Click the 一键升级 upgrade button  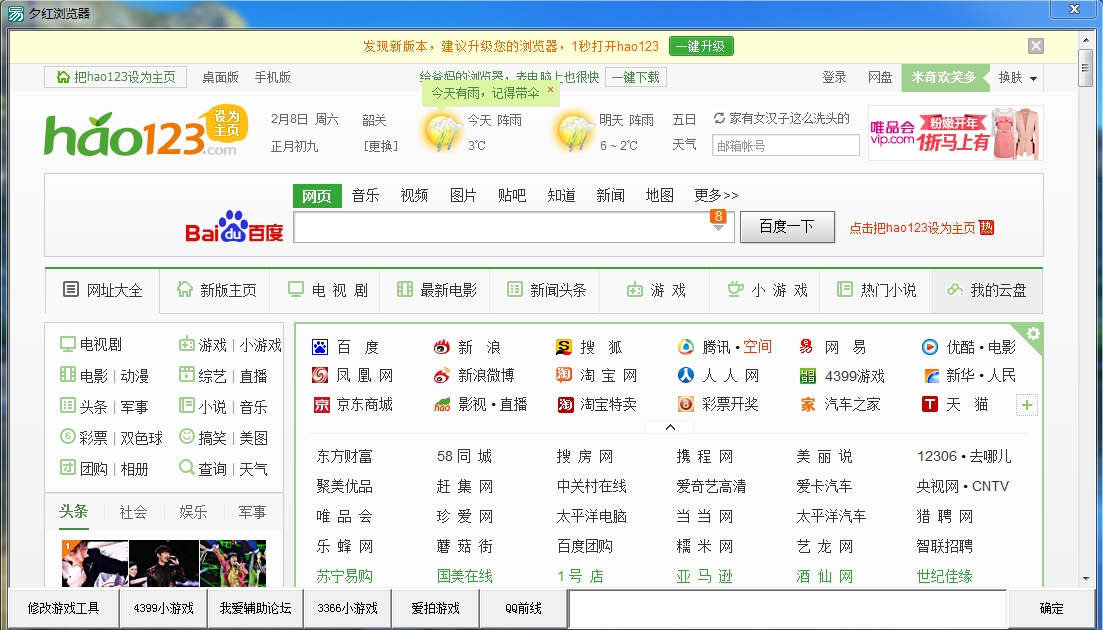pyautogui.click(x=701, y=46)
